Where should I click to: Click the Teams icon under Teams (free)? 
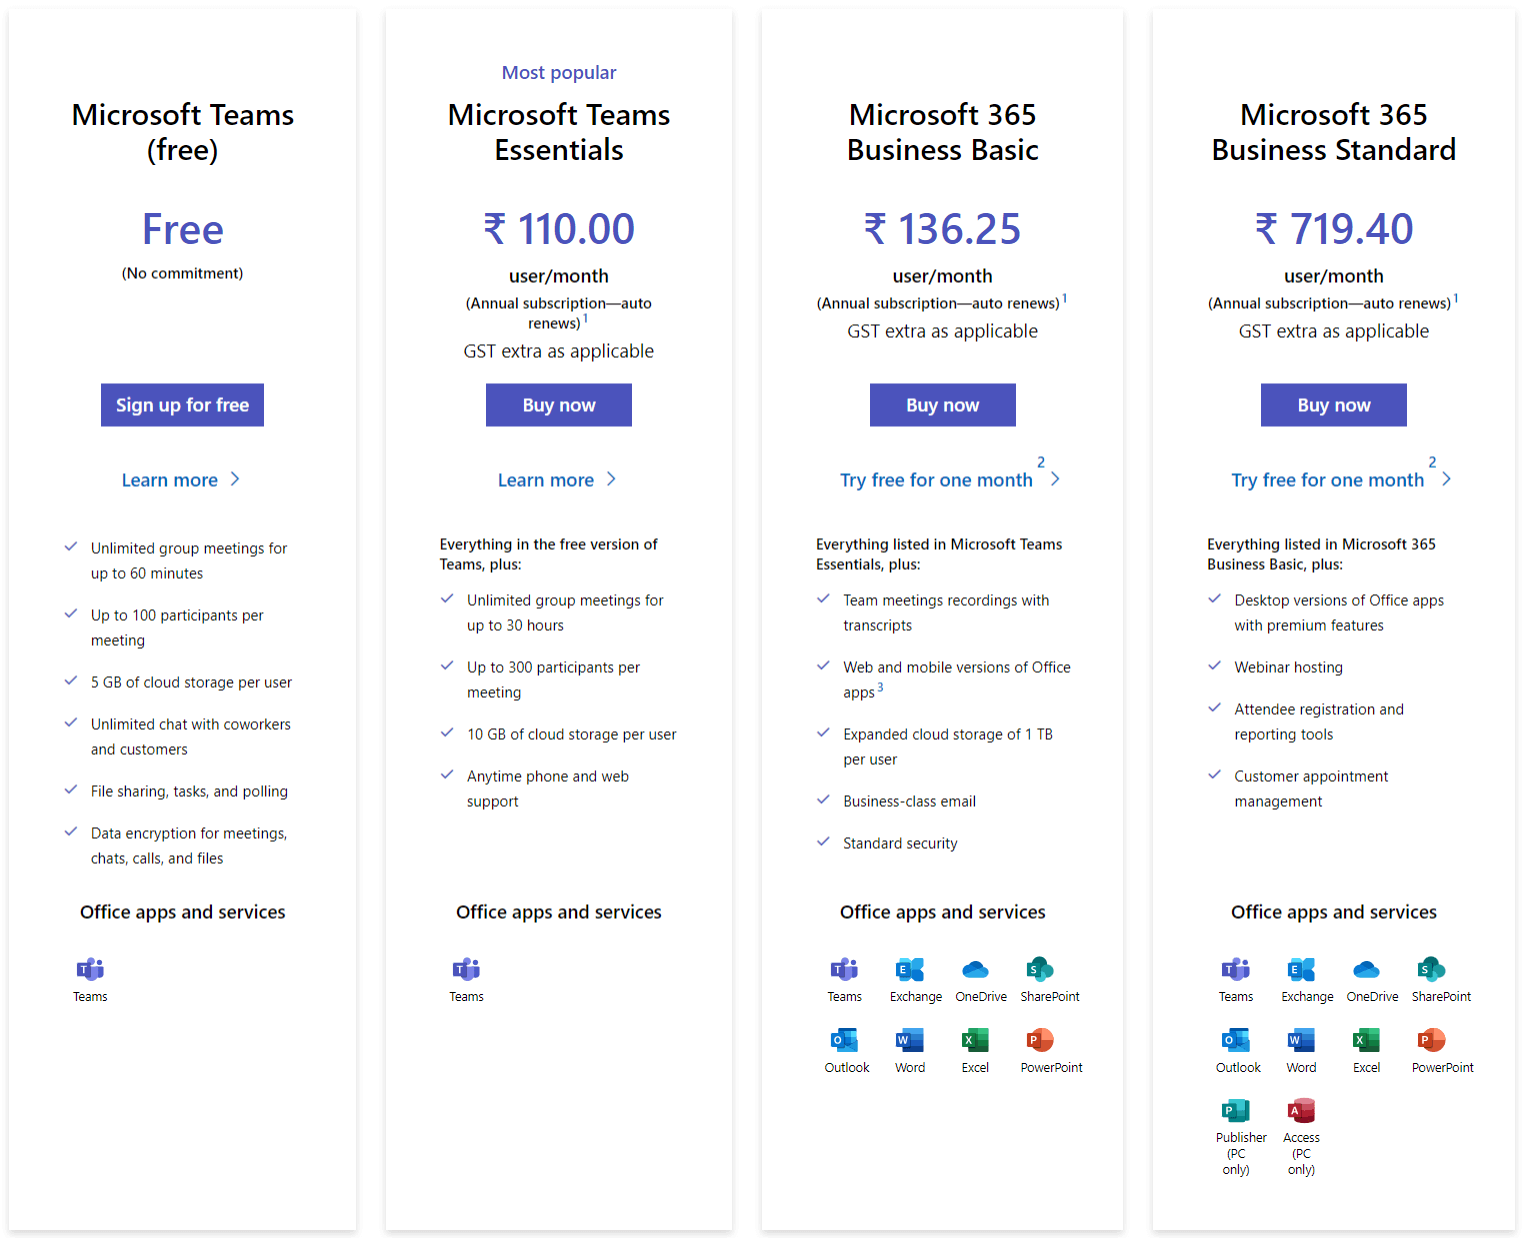point(90,969)
